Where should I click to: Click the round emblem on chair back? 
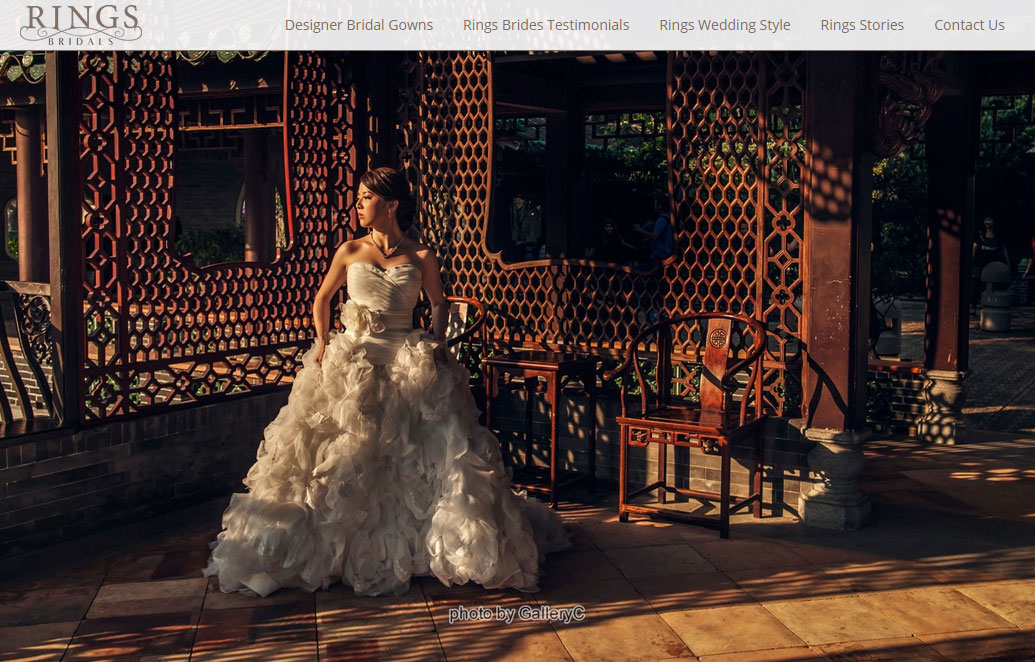click(x=717, y=337)
